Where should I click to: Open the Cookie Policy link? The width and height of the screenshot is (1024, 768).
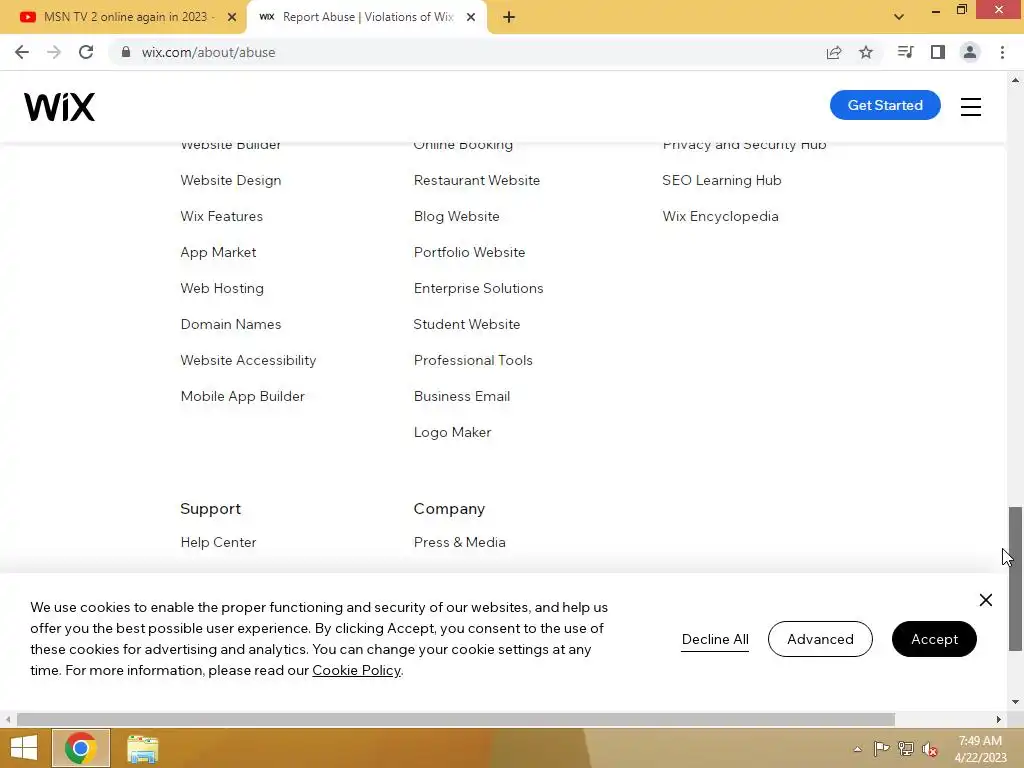[356, 671]
